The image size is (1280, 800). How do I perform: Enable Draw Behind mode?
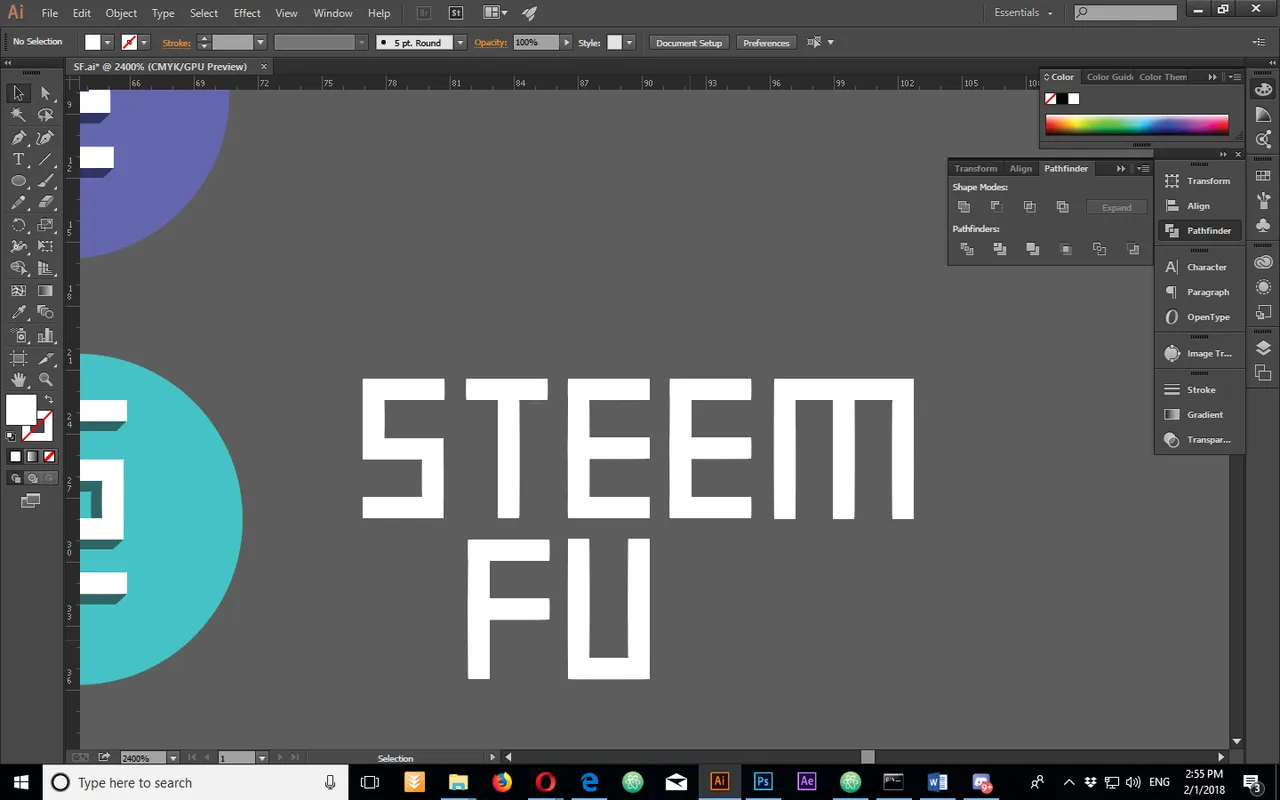31,478
